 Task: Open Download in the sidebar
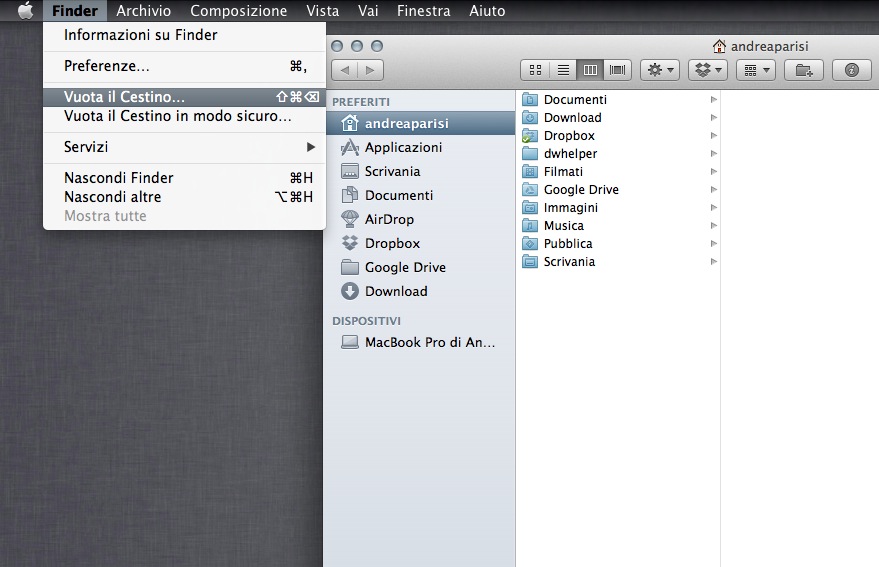pyautogui.click(x=420, y=292)
